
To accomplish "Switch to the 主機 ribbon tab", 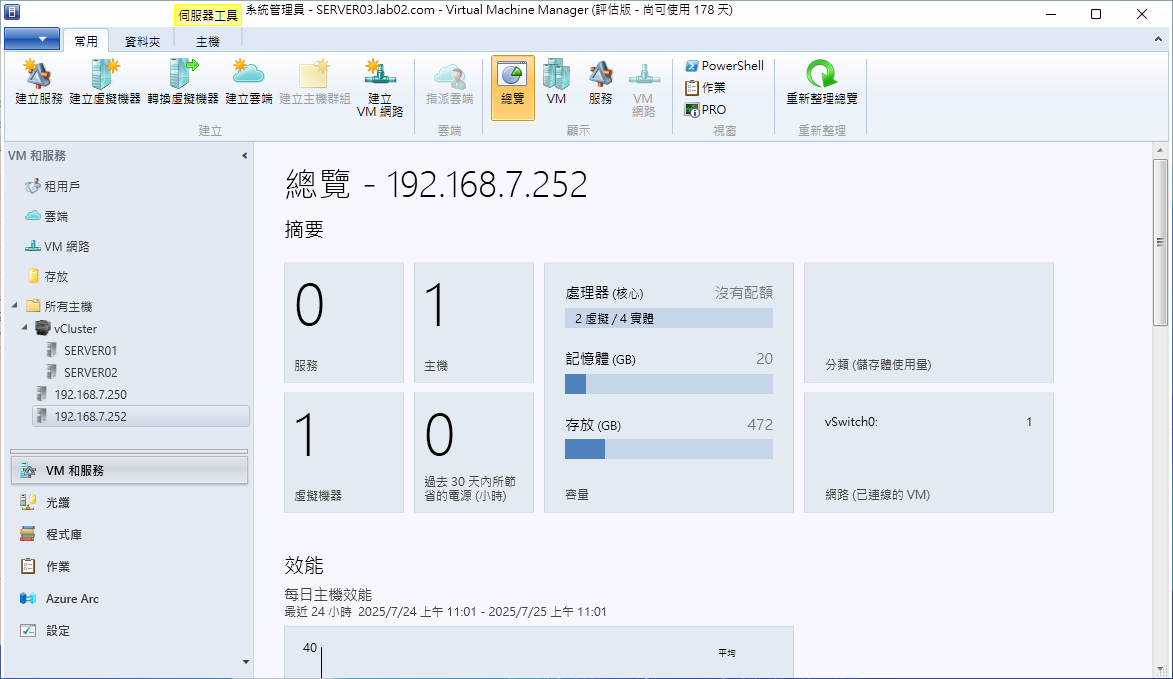I will click(207, 42).
